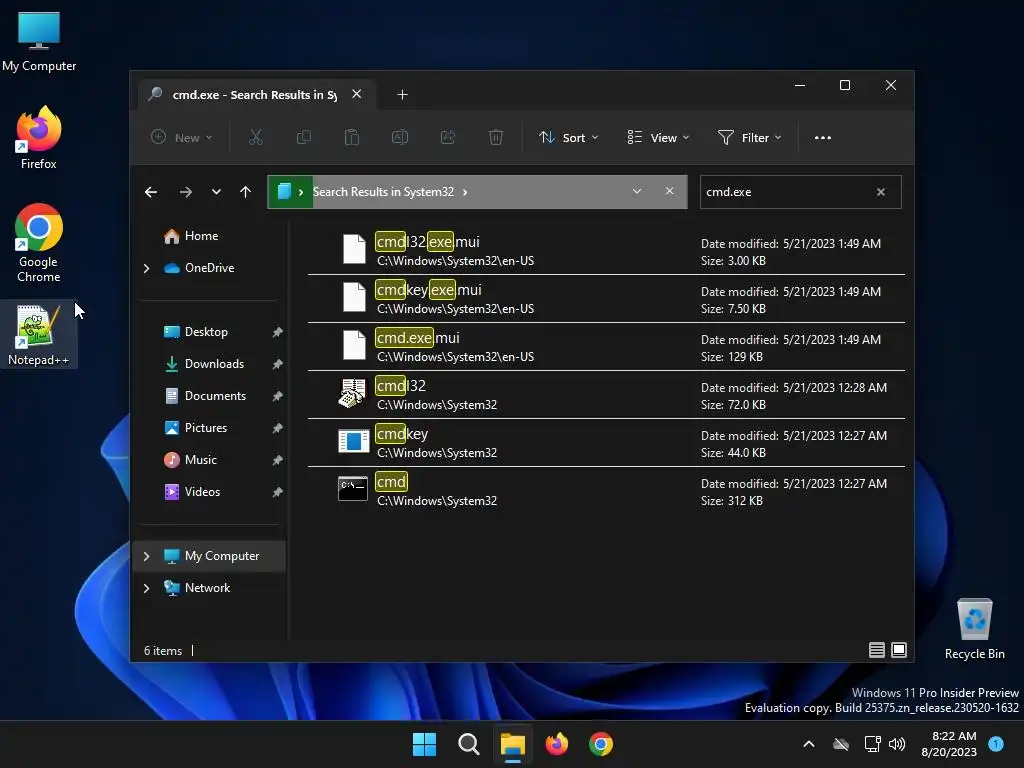The image size is (1024, 768).
Task: Click the Share icon in toolbar
Action: pos(448,137)
